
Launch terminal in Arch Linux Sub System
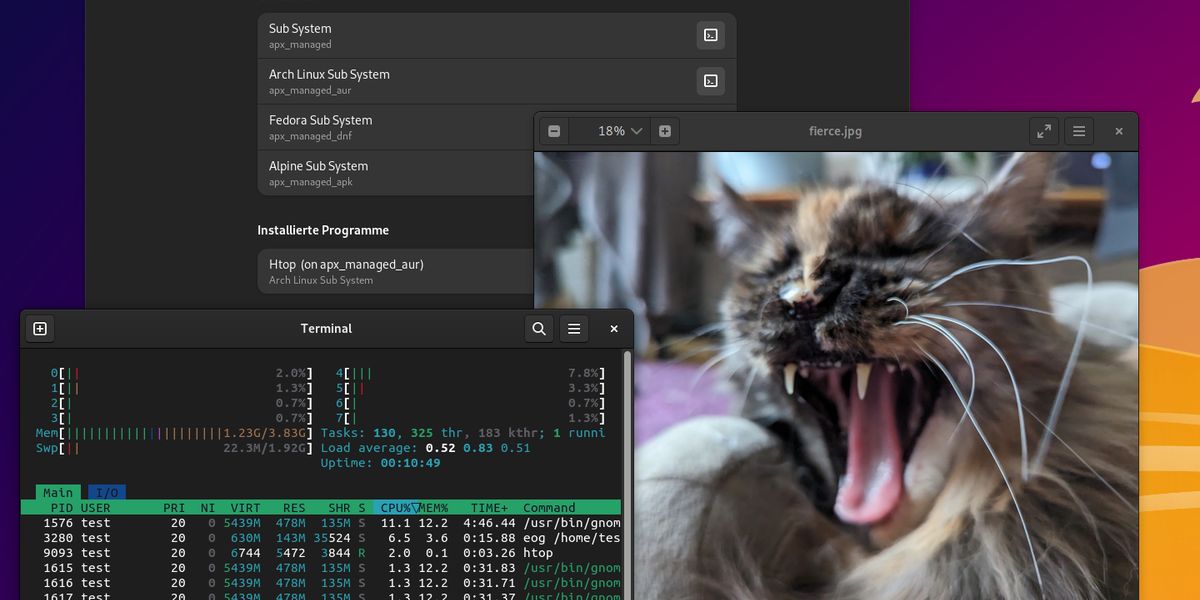[710, 81]
